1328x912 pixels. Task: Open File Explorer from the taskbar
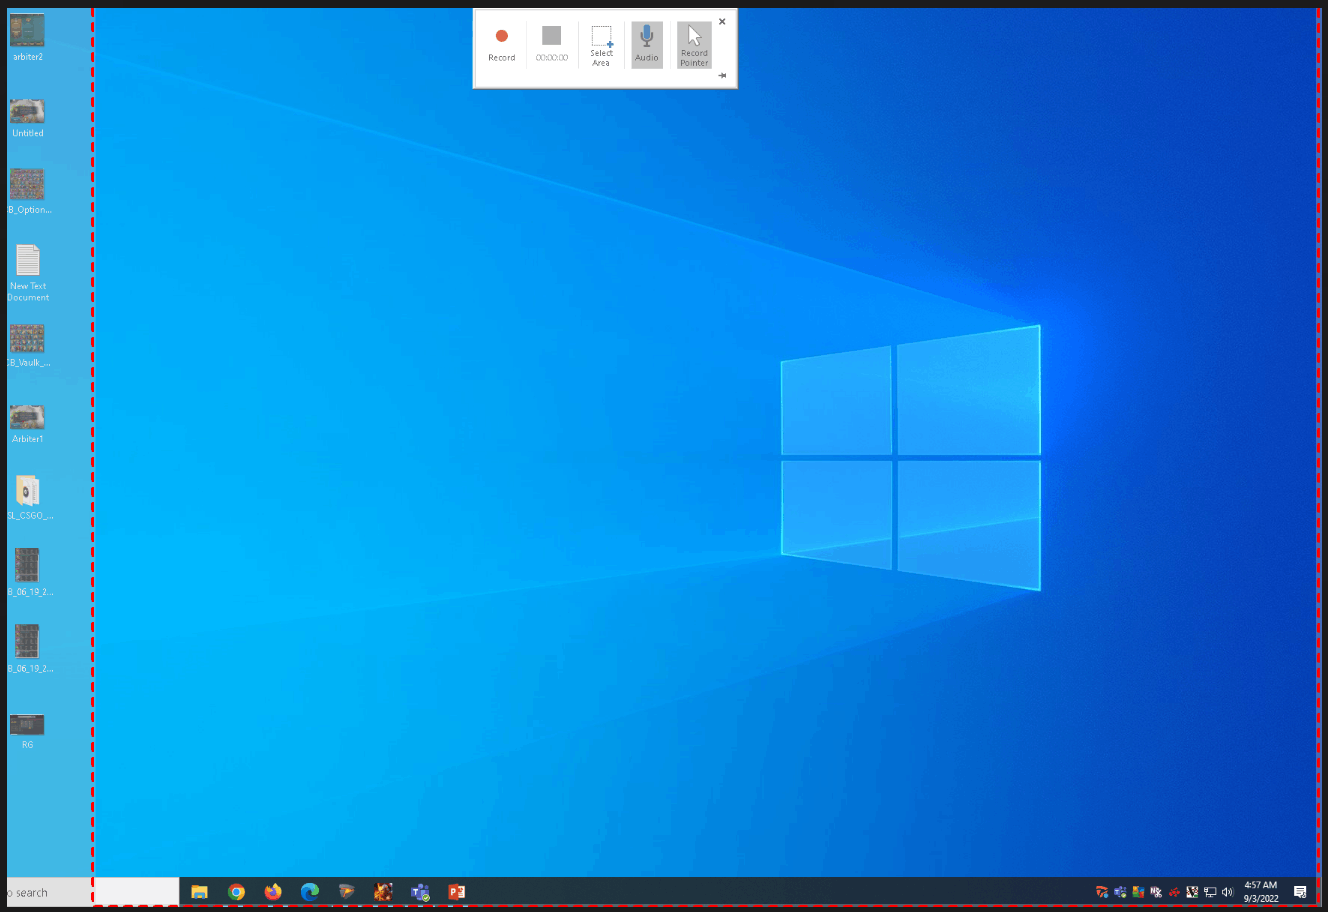[x=199, y=892]
